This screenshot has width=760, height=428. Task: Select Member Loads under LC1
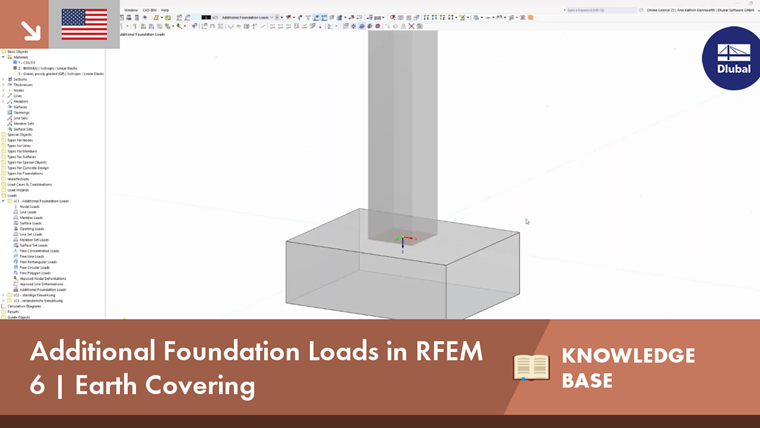click(31, 218)
